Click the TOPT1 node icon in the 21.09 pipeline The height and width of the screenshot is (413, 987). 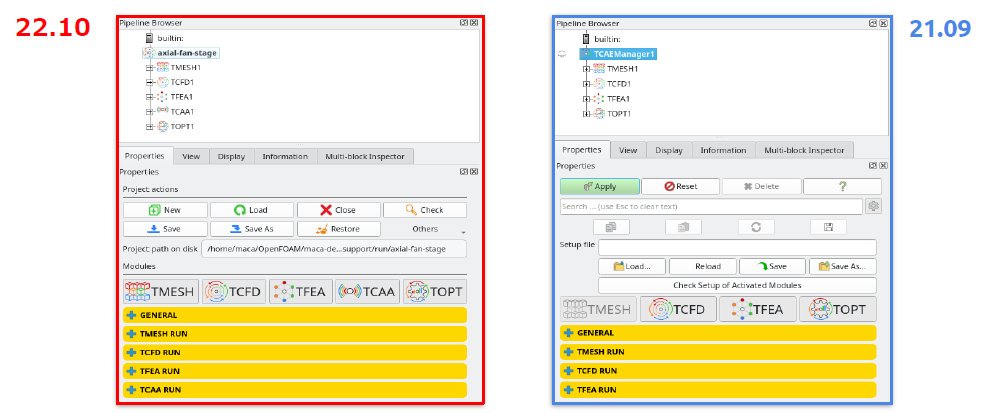point(600,113)
